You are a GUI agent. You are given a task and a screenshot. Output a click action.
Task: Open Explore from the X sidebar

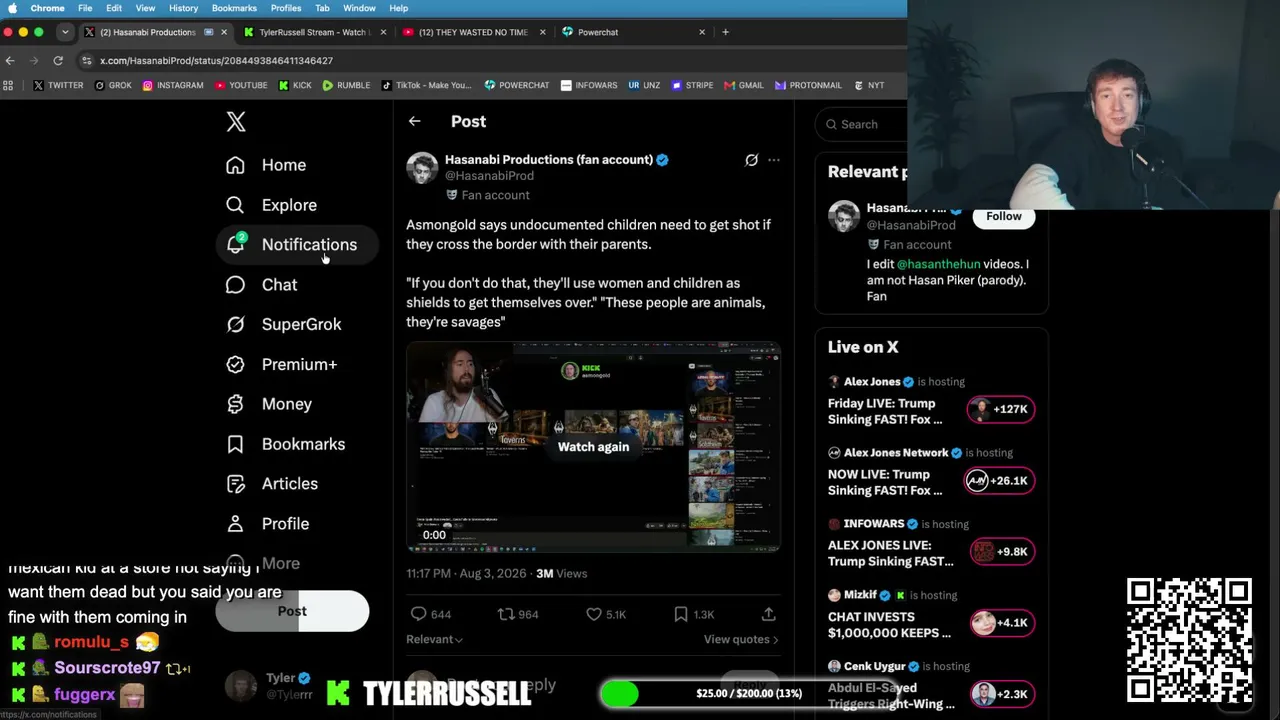(x=271, y=205)
